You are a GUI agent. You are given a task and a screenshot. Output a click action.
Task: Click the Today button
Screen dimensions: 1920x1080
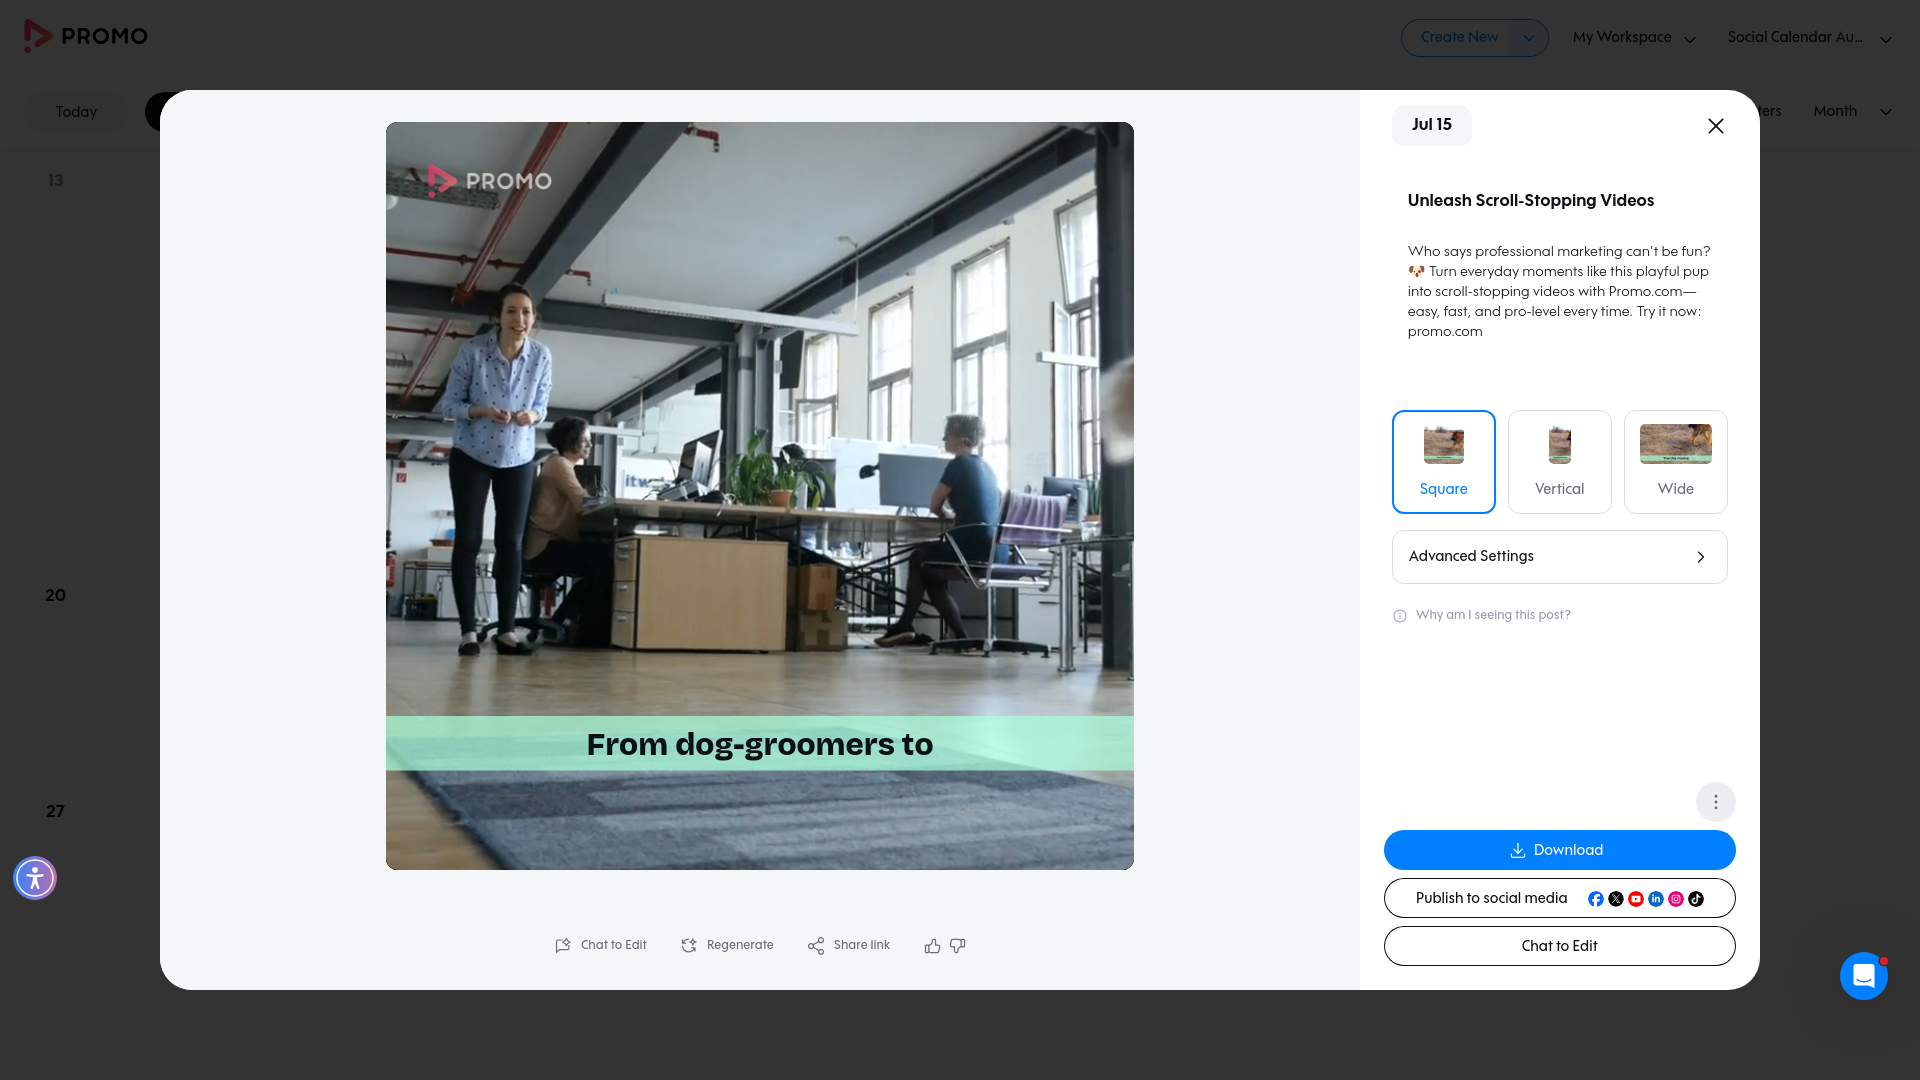(76, 112)
